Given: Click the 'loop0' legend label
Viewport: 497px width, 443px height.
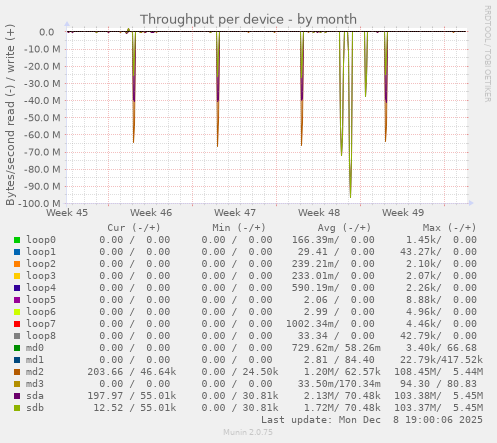Looking at the screenshot, I should click(x=41, y=240).
